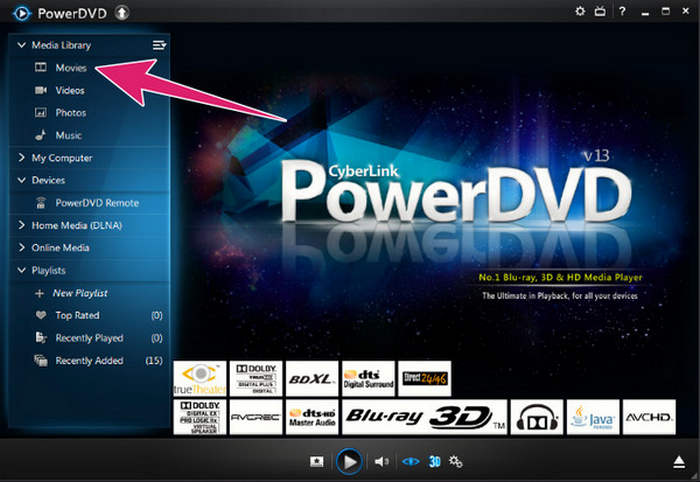Open the settings gear in the title bar
The image size is (700, 482).
580,11
